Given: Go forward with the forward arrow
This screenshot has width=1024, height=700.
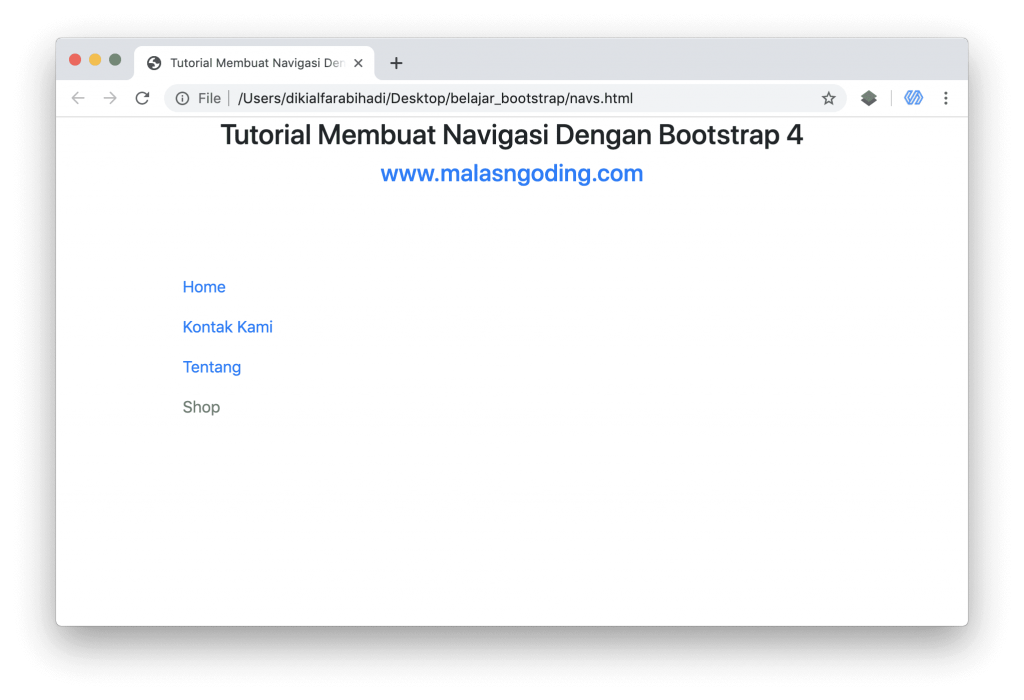Looking at the screenshot, I should tap(110, 98).
